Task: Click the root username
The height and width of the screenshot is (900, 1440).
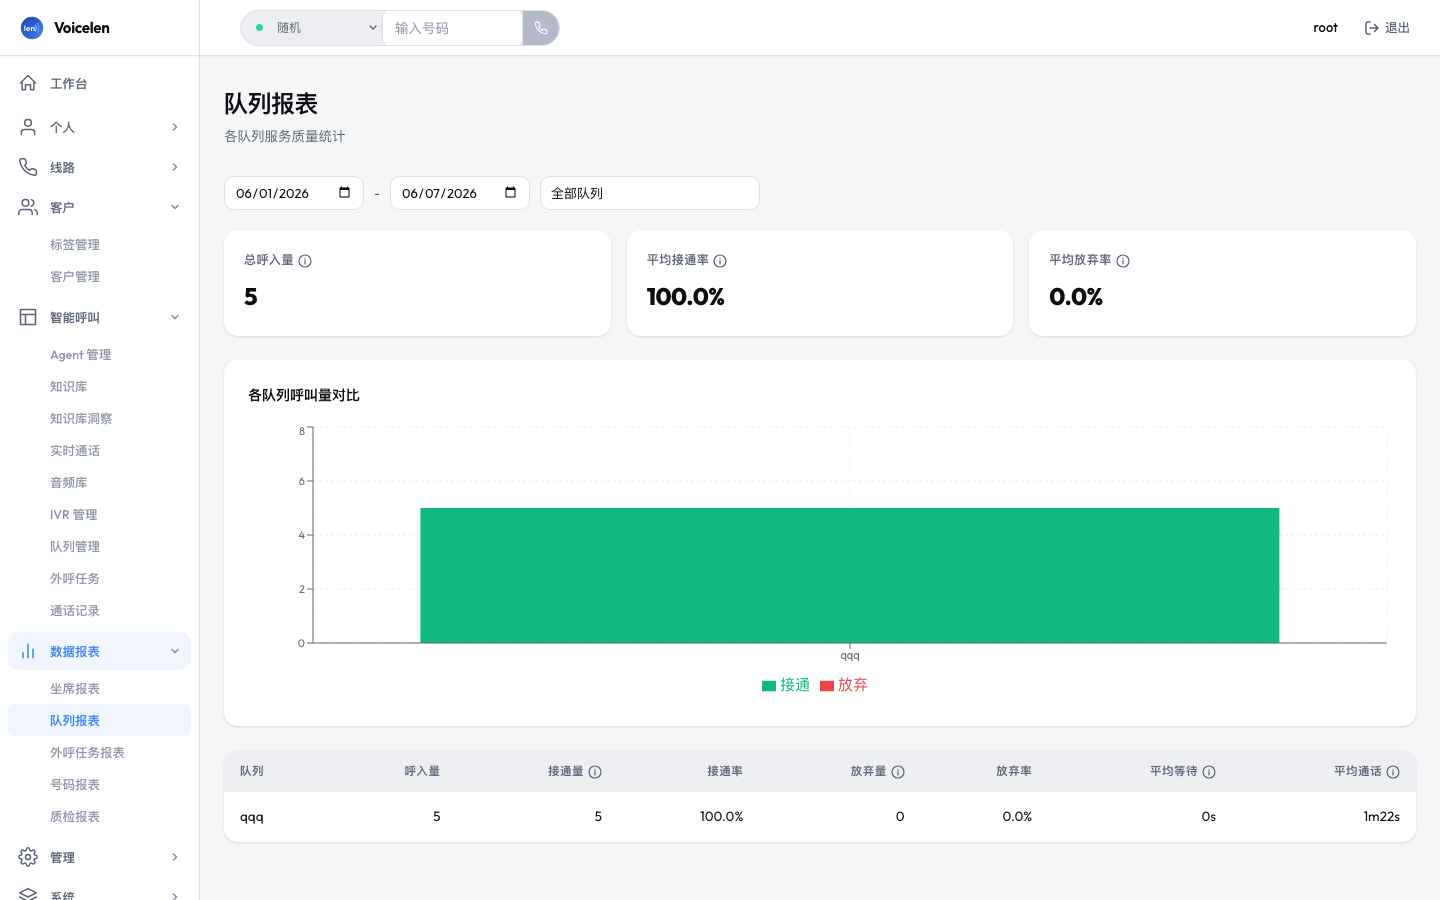Action: point(1325,28)
